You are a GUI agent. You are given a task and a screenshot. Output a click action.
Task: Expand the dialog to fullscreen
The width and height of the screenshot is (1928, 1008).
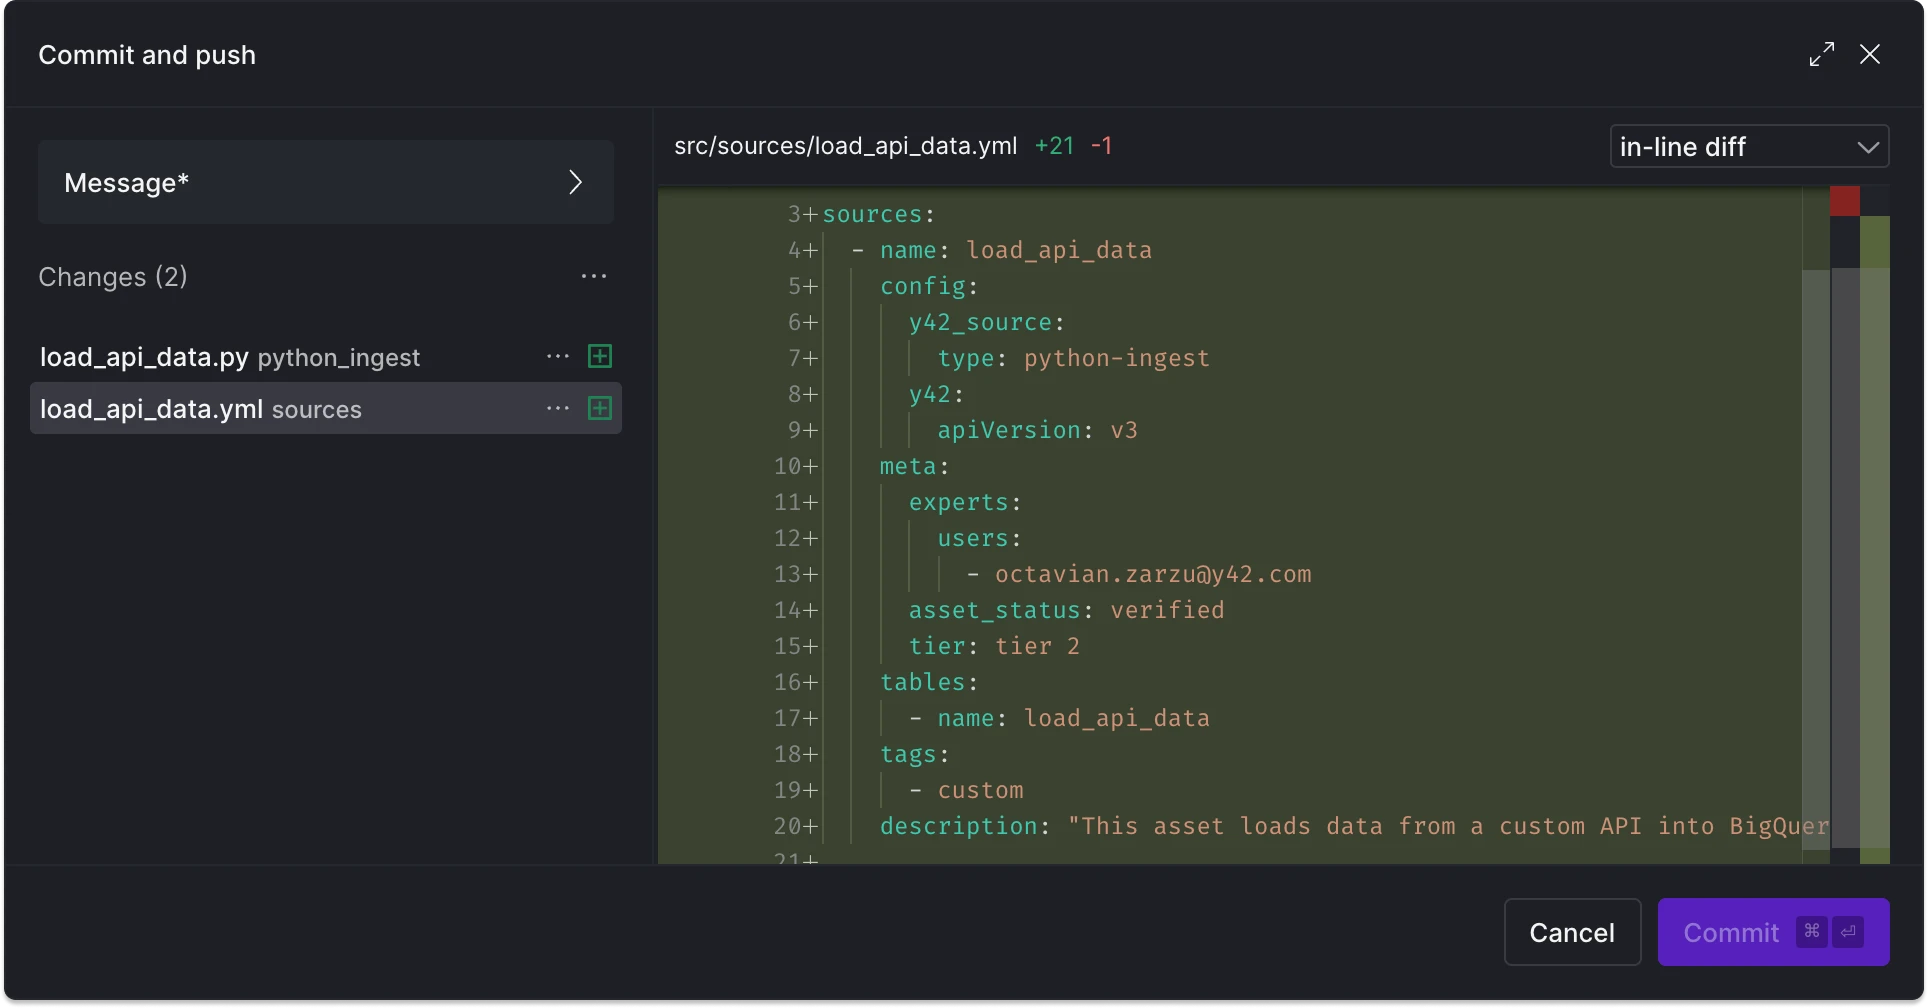pyautogui.click(x=1821, y=55)
